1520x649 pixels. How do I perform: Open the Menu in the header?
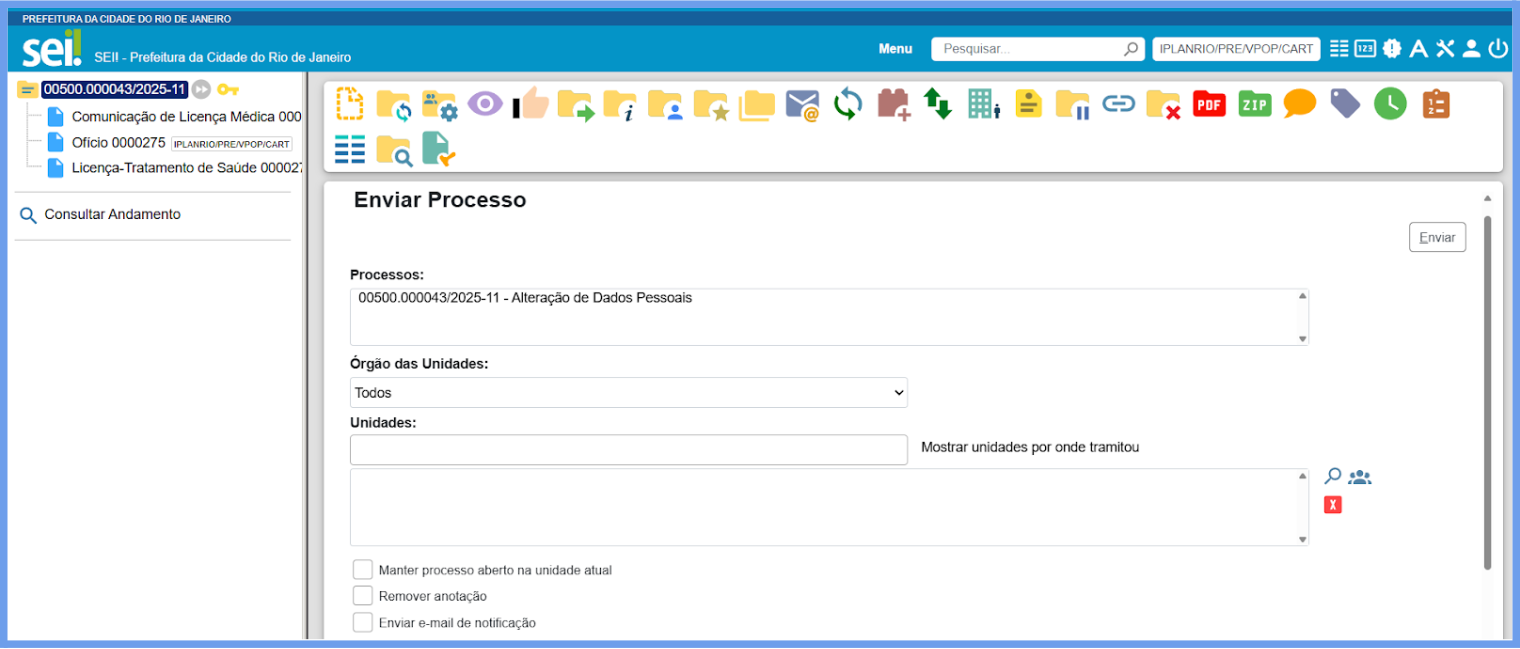coord(895,49)
